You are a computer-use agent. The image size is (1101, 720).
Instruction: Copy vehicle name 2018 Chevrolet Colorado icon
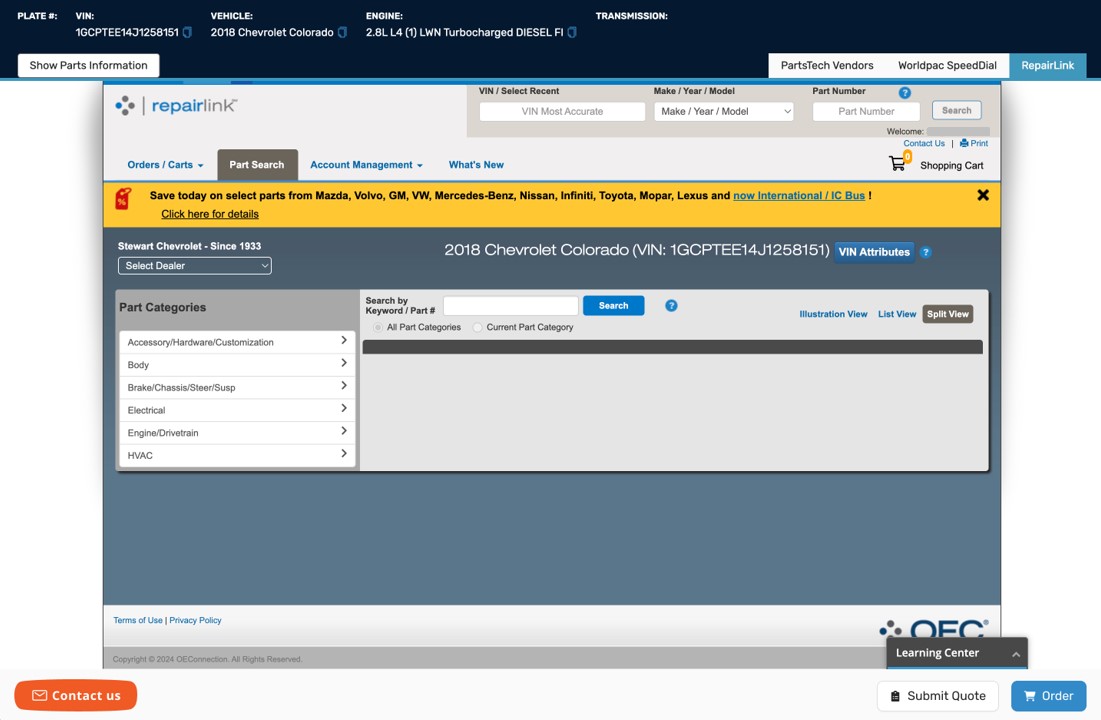(343, 32)
